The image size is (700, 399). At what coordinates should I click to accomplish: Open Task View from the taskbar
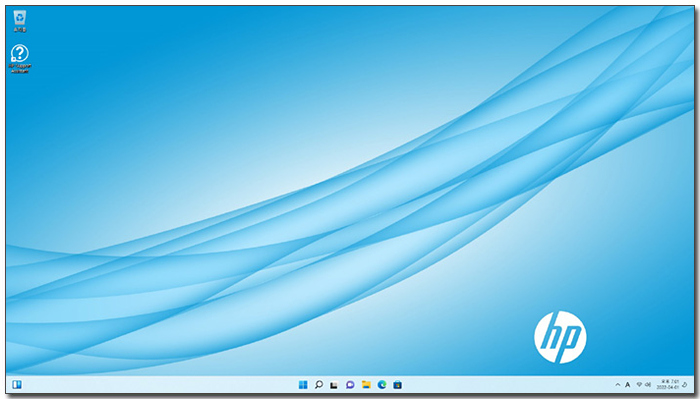pyautogui.click(x=334, y=385)
